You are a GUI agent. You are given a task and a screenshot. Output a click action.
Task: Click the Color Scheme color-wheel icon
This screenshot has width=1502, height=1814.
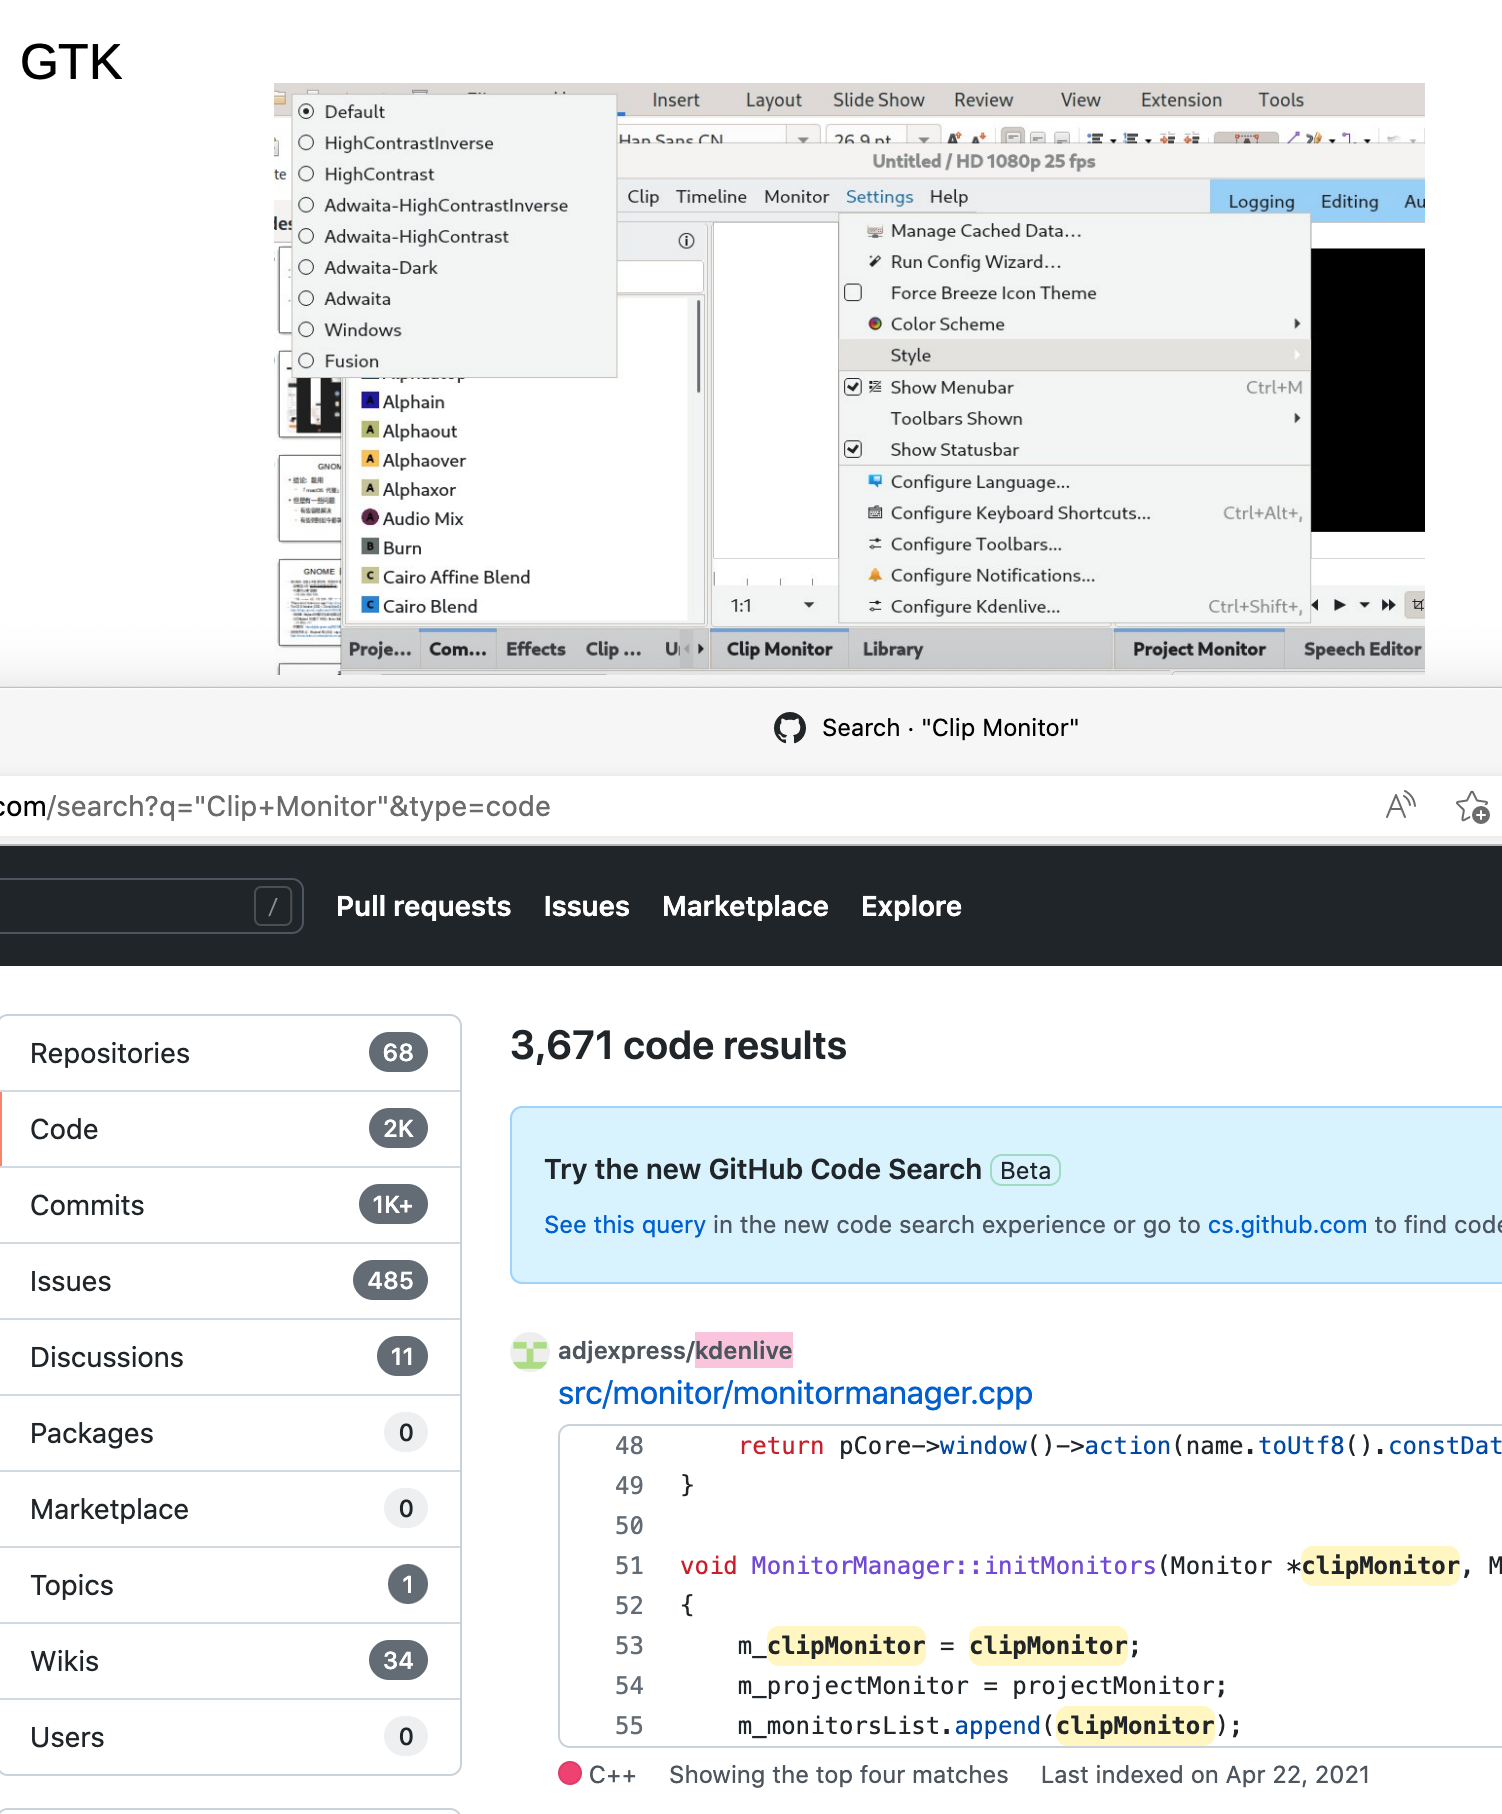(875, 323)
